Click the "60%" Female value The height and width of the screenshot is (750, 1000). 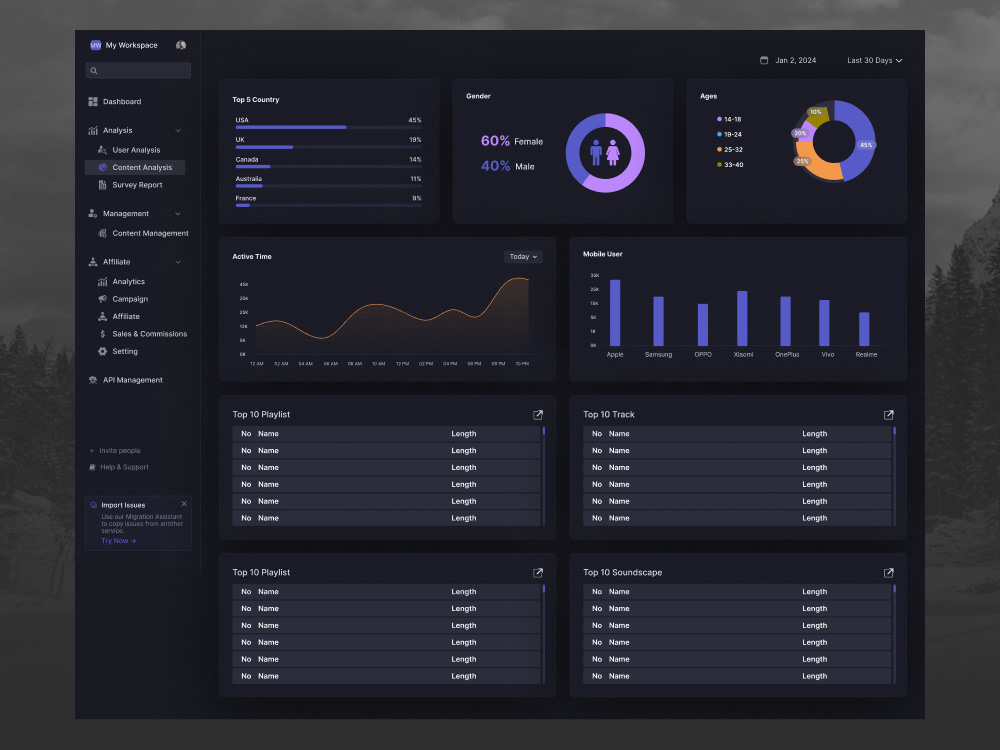[495, 140]
